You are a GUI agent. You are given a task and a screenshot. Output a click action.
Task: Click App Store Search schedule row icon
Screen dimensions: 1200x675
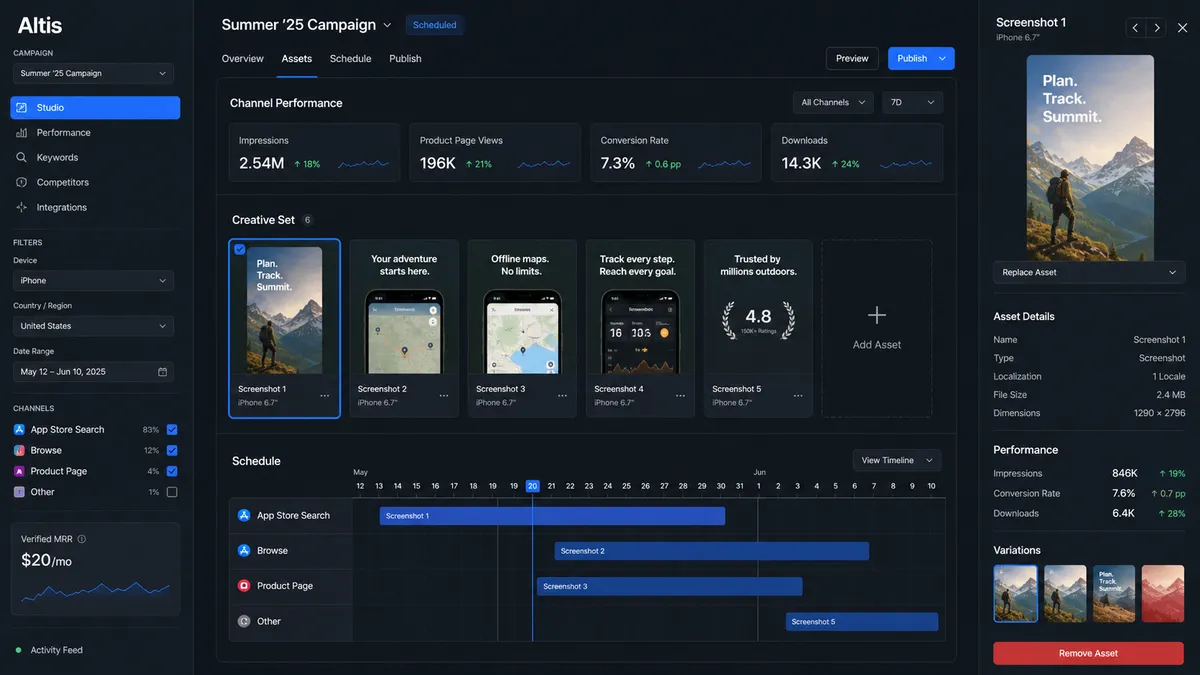[x=244, y=516]
